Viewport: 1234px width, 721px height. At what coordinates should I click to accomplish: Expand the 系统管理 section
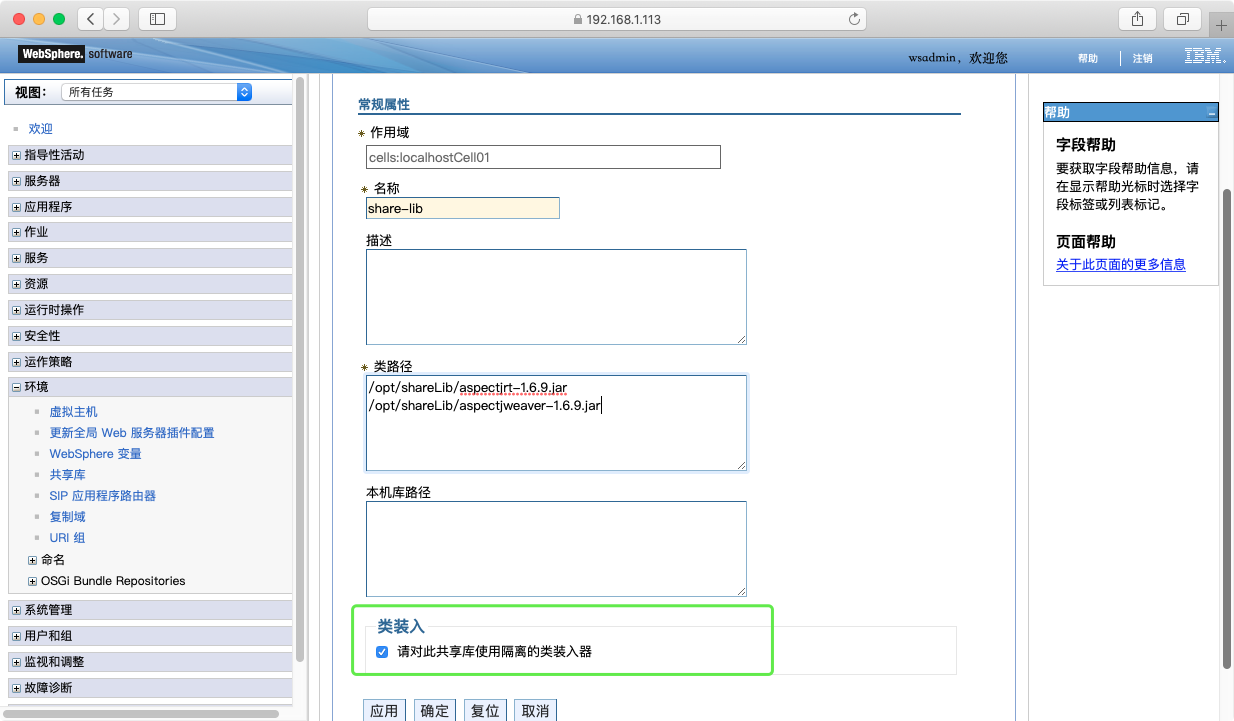tap(16, 610)
